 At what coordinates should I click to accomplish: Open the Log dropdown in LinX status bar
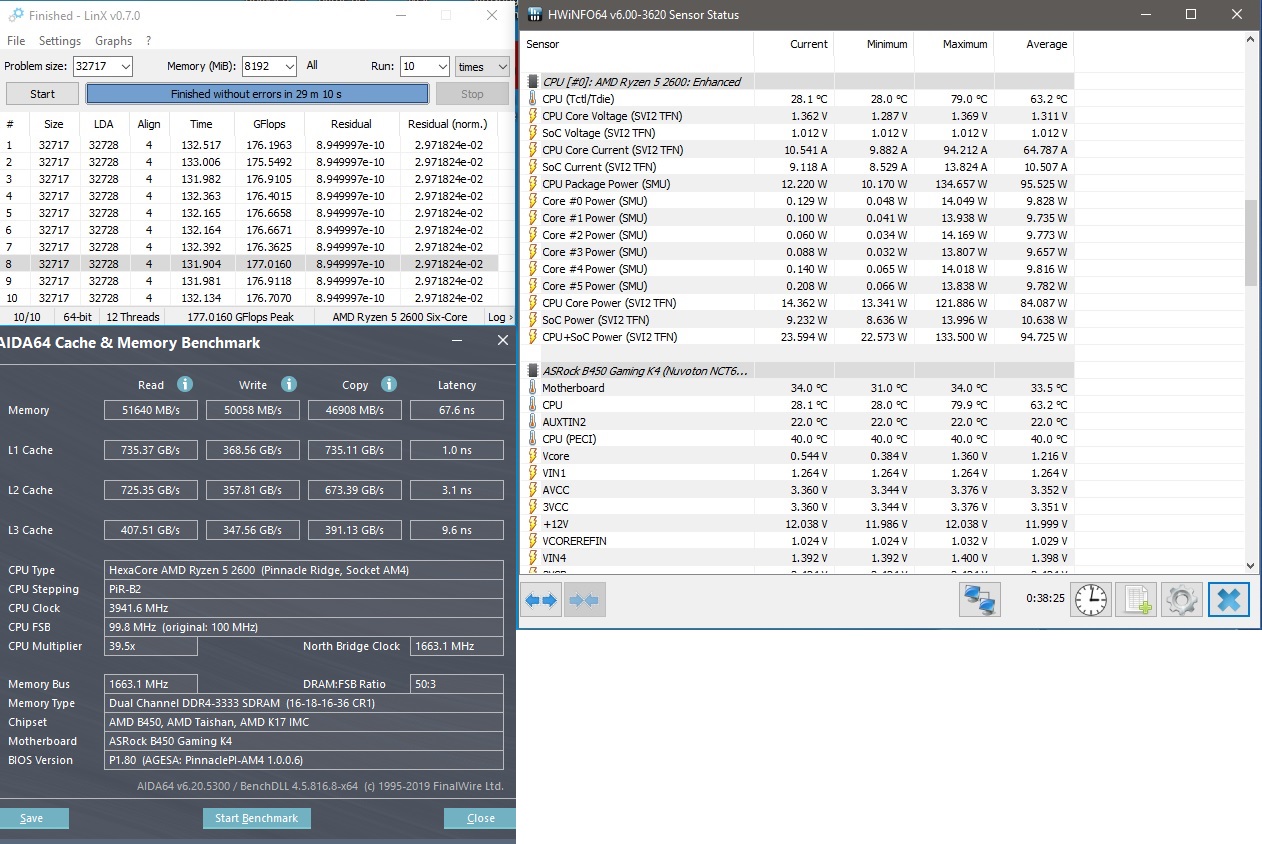[498, 317]
